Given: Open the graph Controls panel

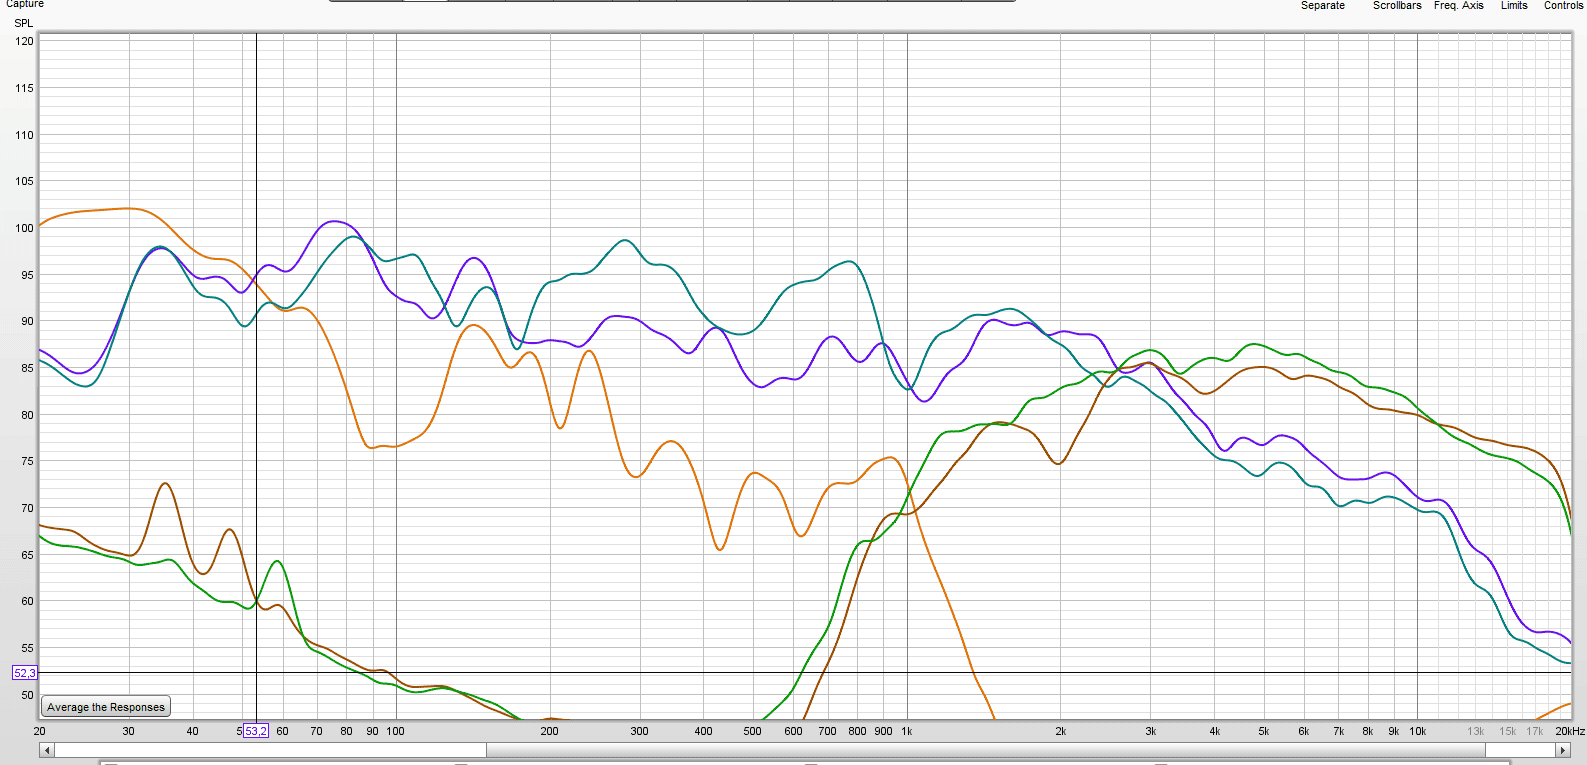Looking at the screenshot, I should (x=1563, y=5).
